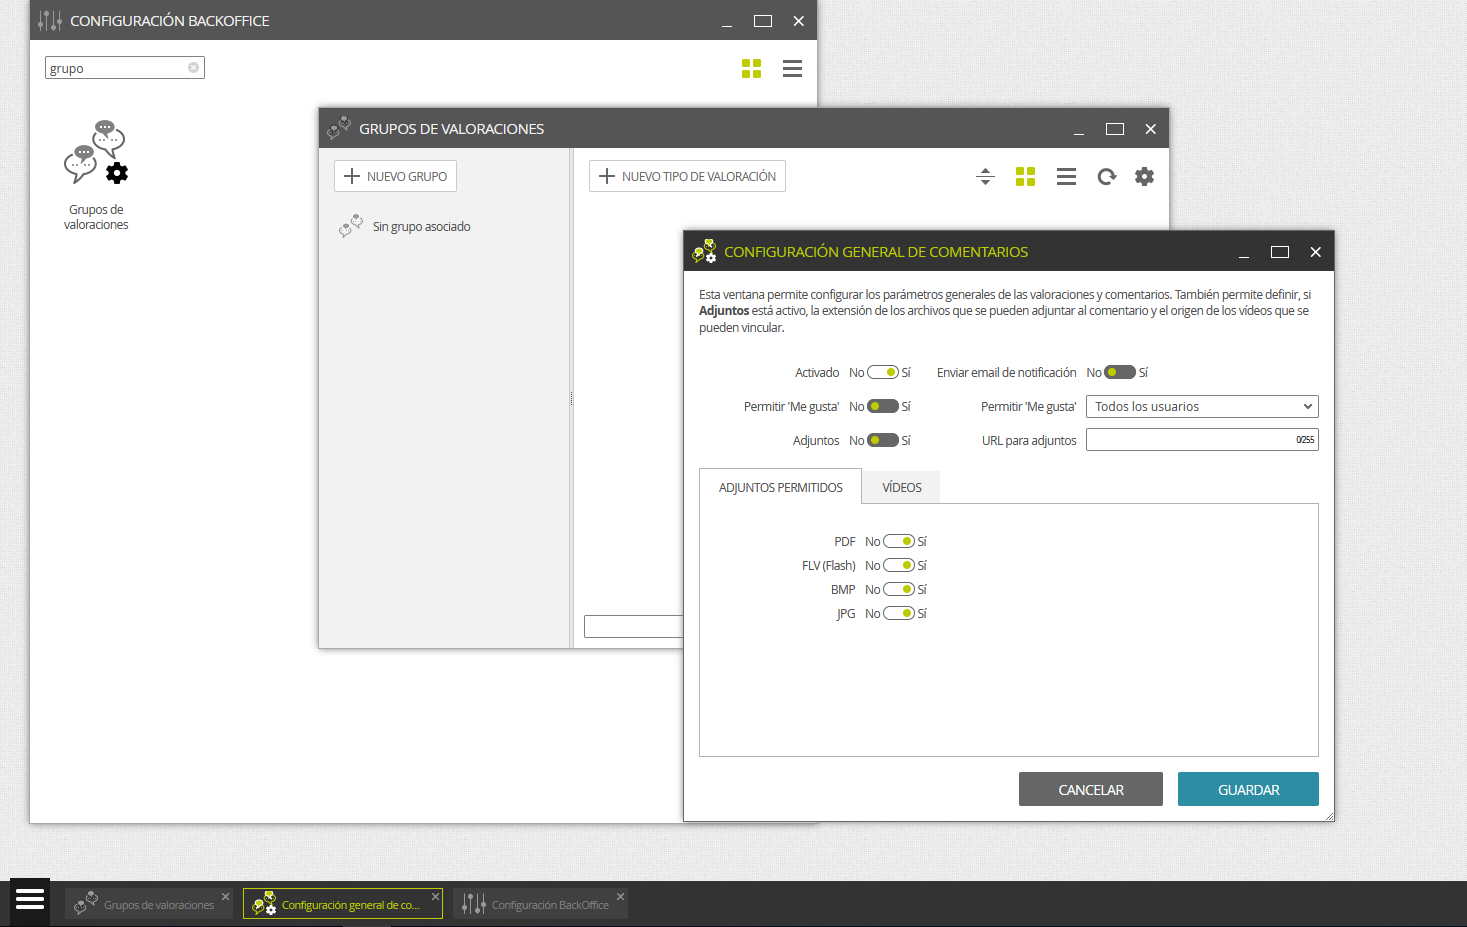Image resolution: width=1467 pixels, height=927 pixels.
Task: Disable the PDF attachment toggle
Action: coord(899,541)
